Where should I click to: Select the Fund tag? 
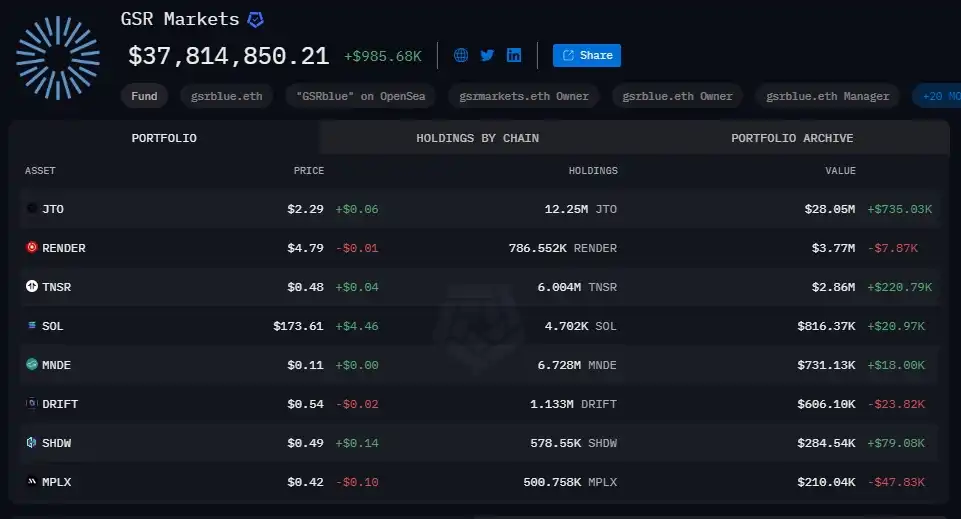click(144, 96)
